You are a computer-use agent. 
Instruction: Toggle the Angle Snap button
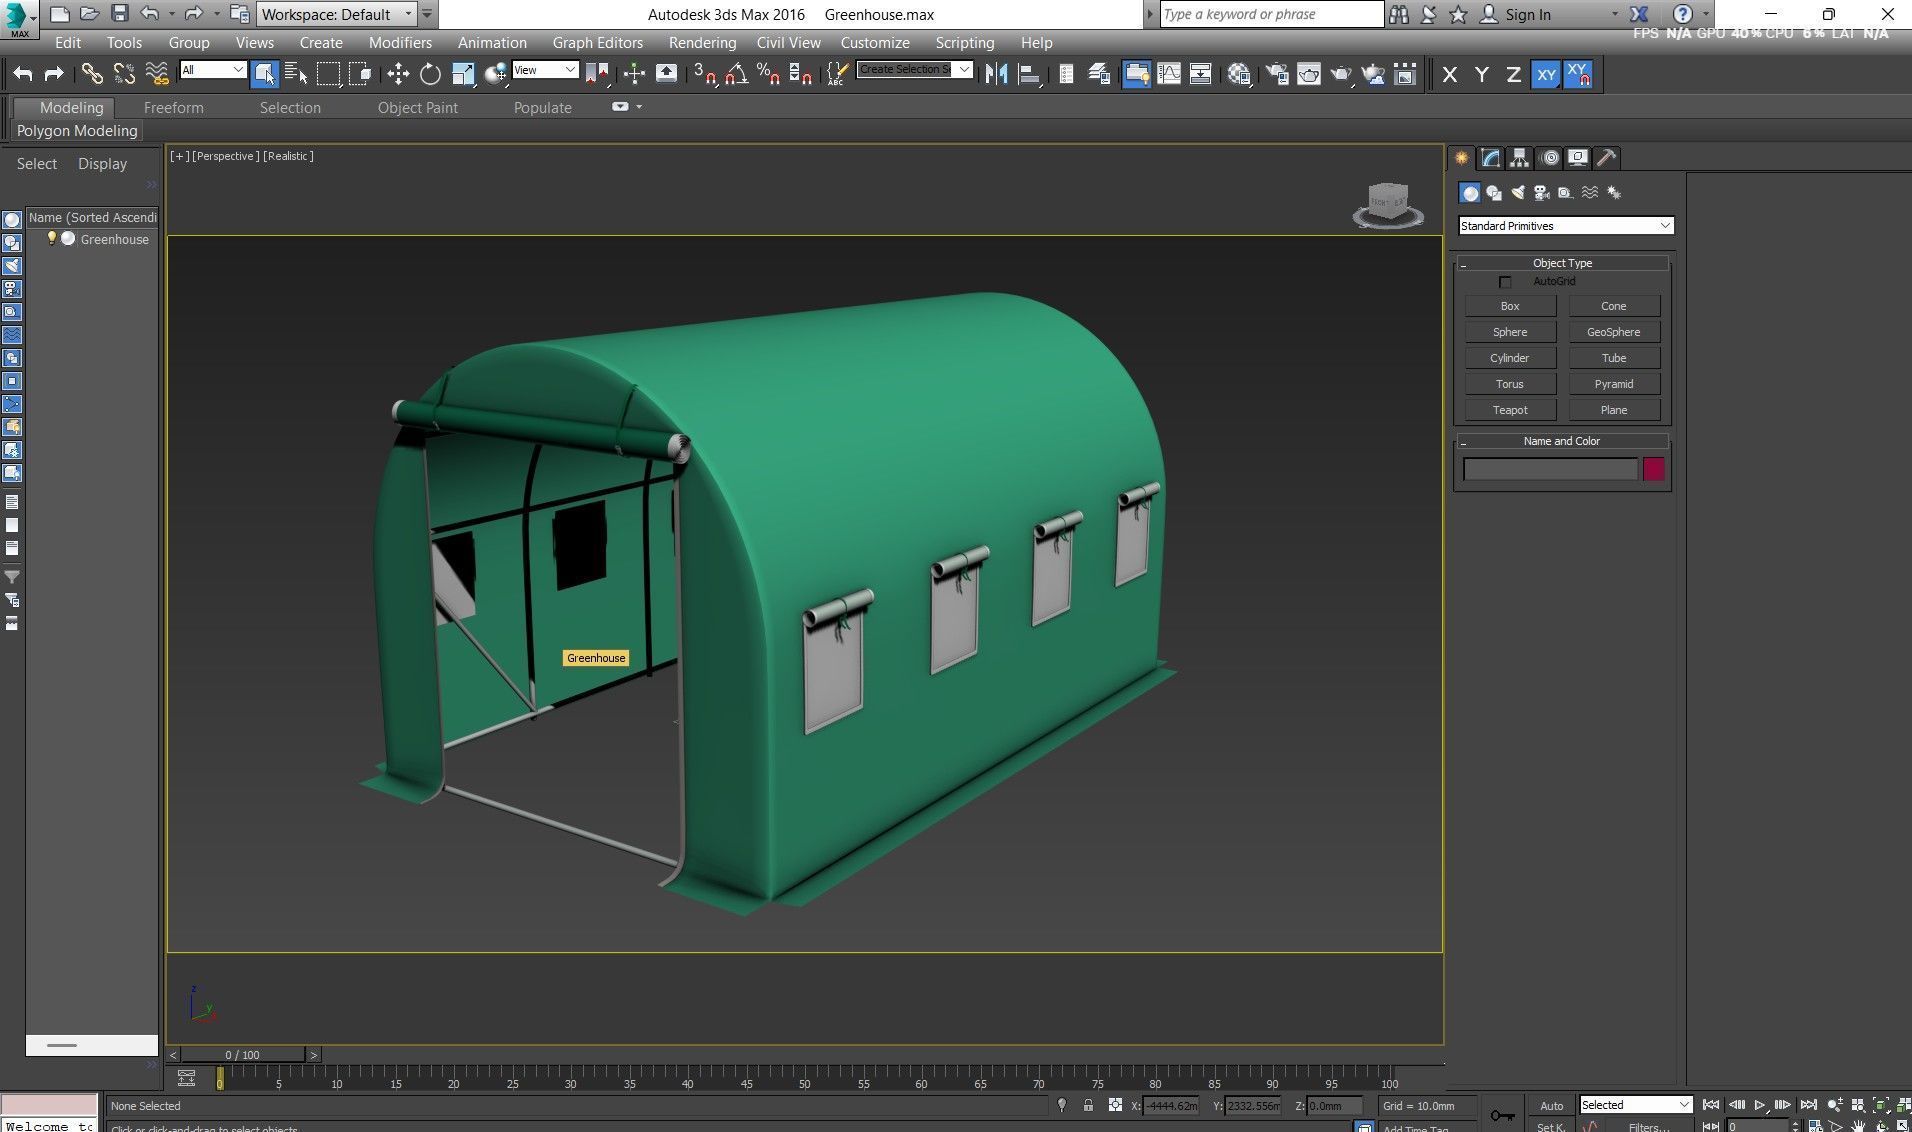tap(736, 74)
